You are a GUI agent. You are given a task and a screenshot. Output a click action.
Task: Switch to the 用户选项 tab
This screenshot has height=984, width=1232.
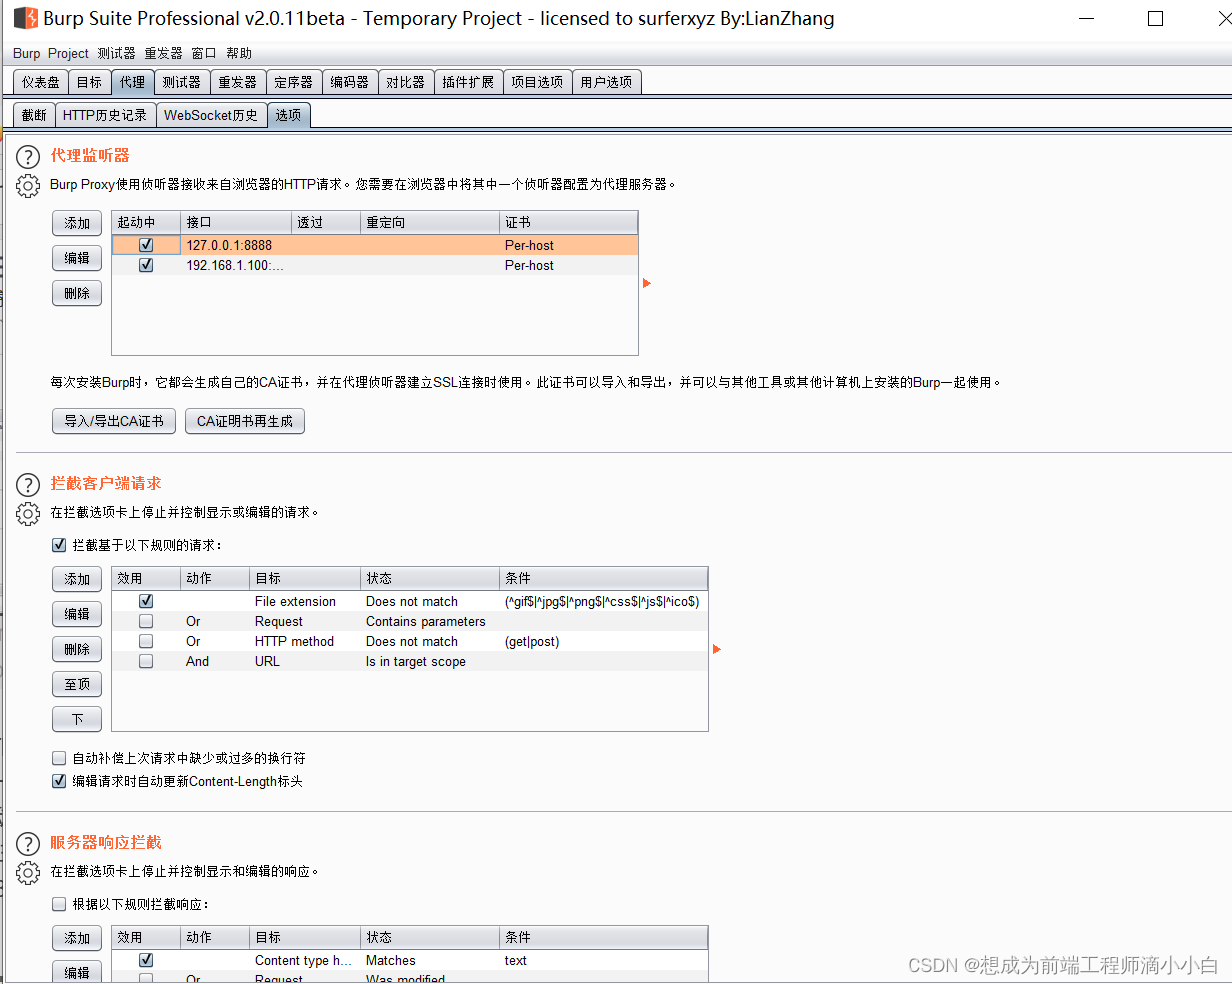click(606, 83)
